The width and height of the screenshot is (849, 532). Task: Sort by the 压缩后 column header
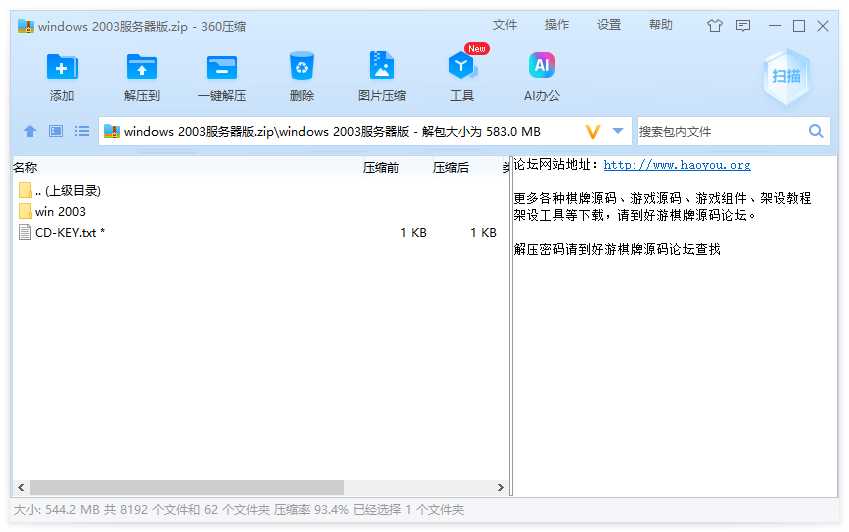tap(450, 168)
